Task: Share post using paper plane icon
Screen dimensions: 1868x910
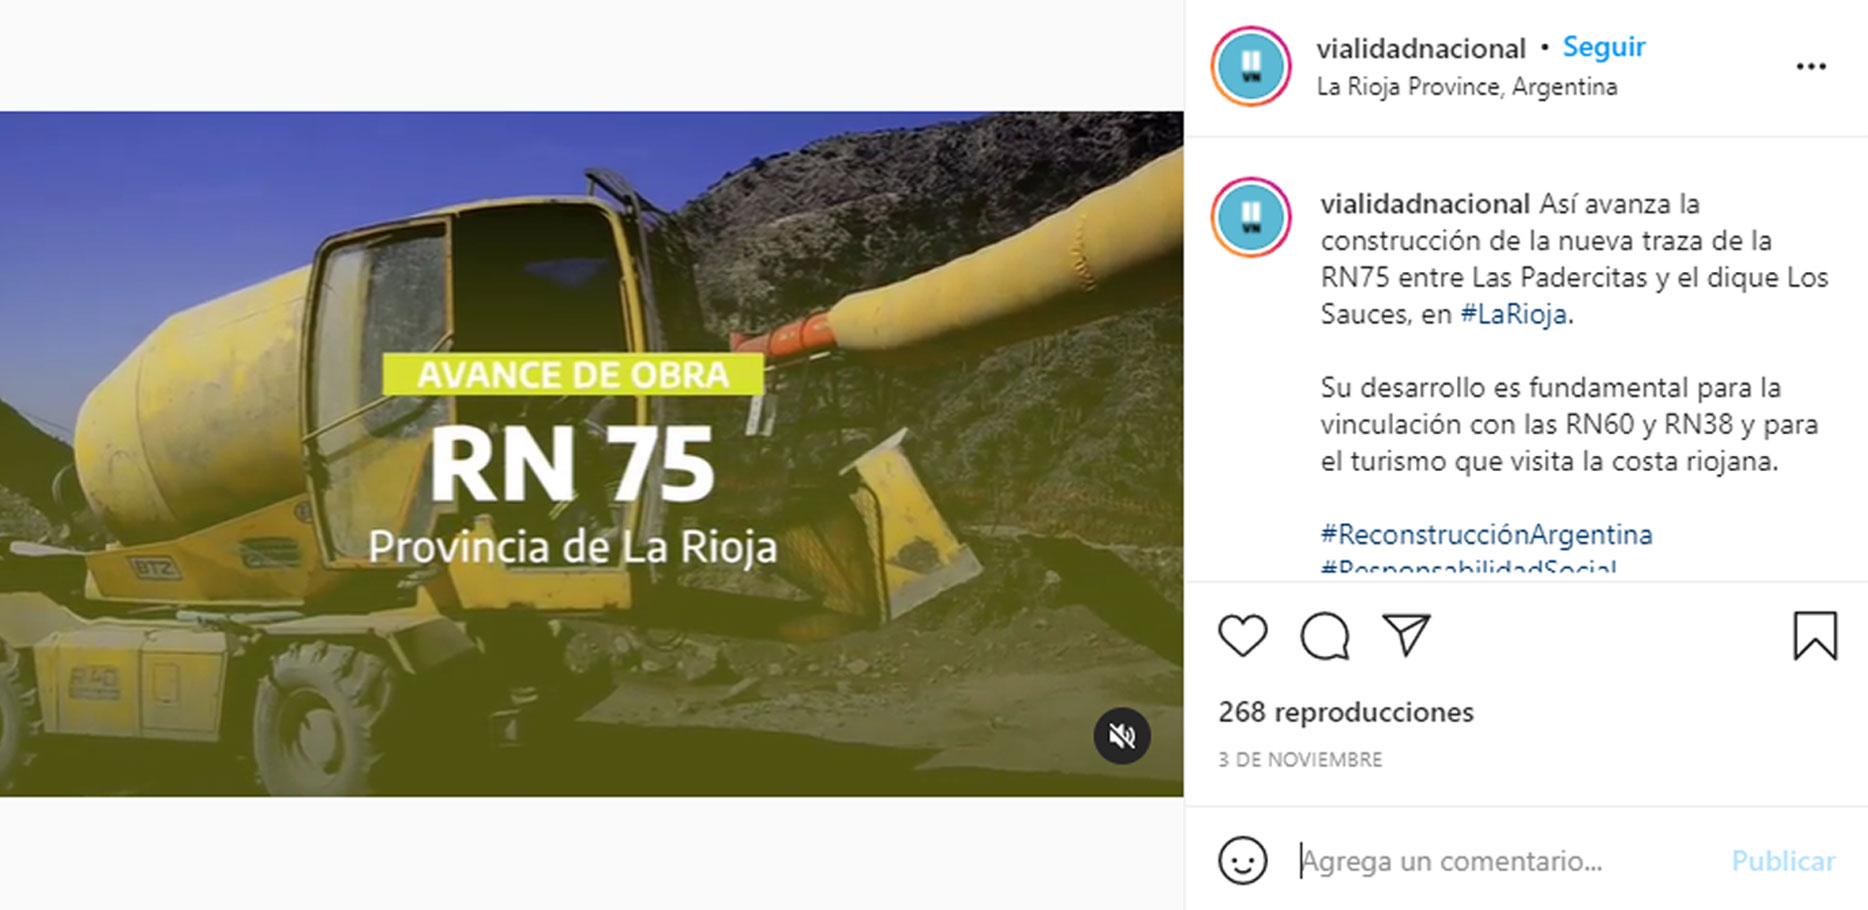Action: tap(1406, 634)
